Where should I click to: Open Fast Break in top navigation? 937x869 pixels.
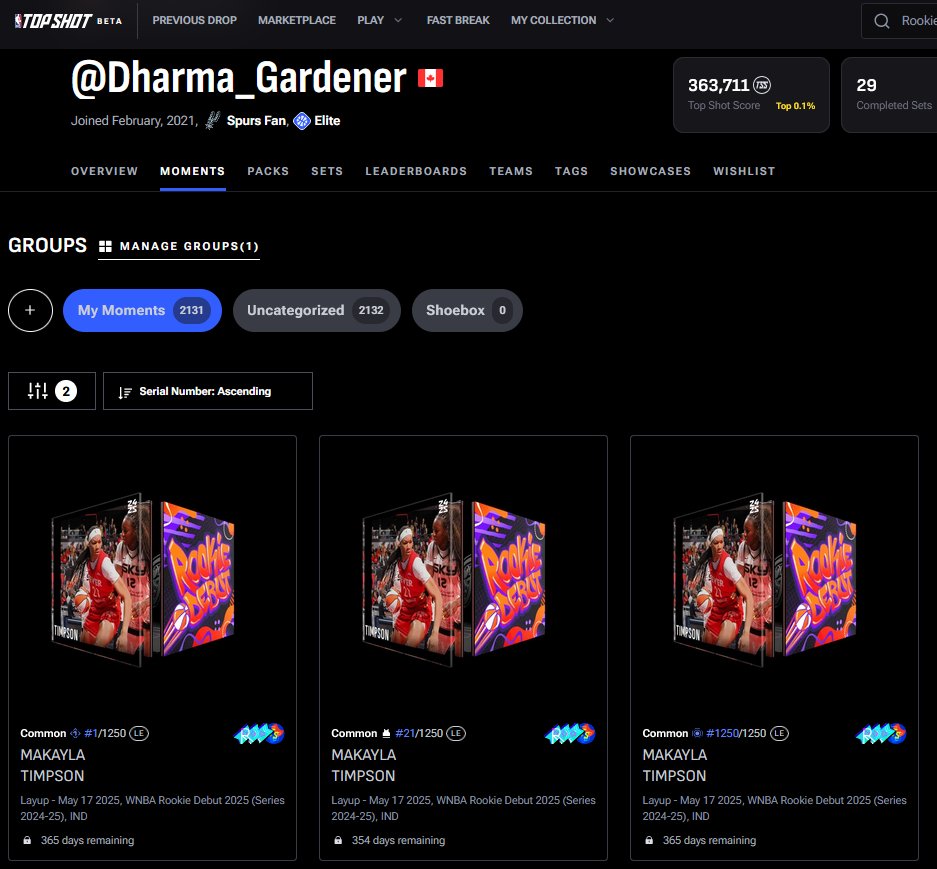458,20
